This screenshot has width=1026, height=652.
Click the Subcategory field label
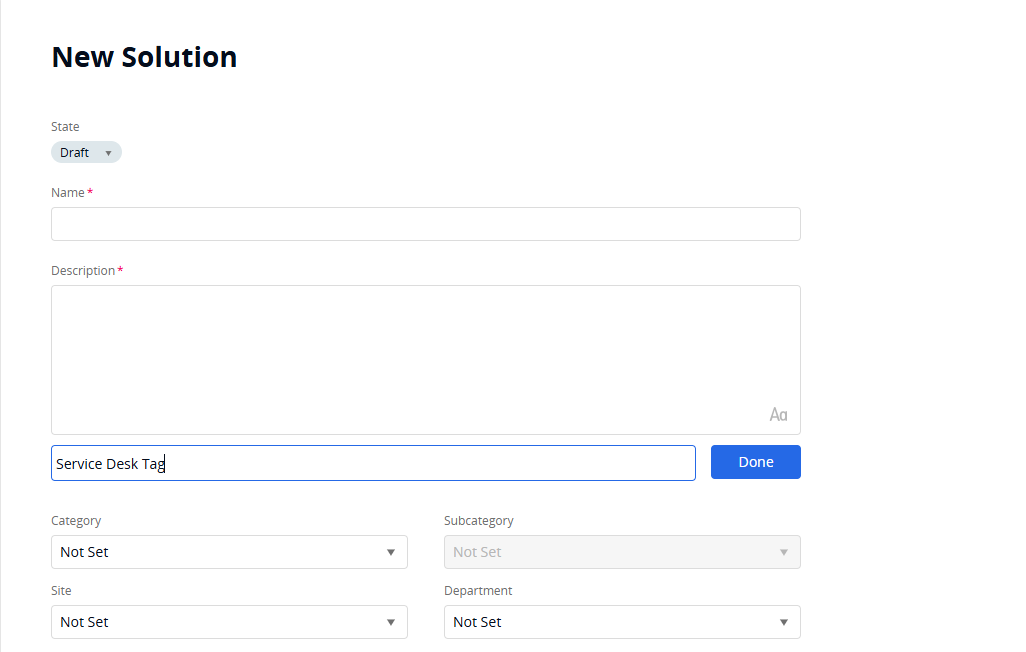tap(478, 521)
